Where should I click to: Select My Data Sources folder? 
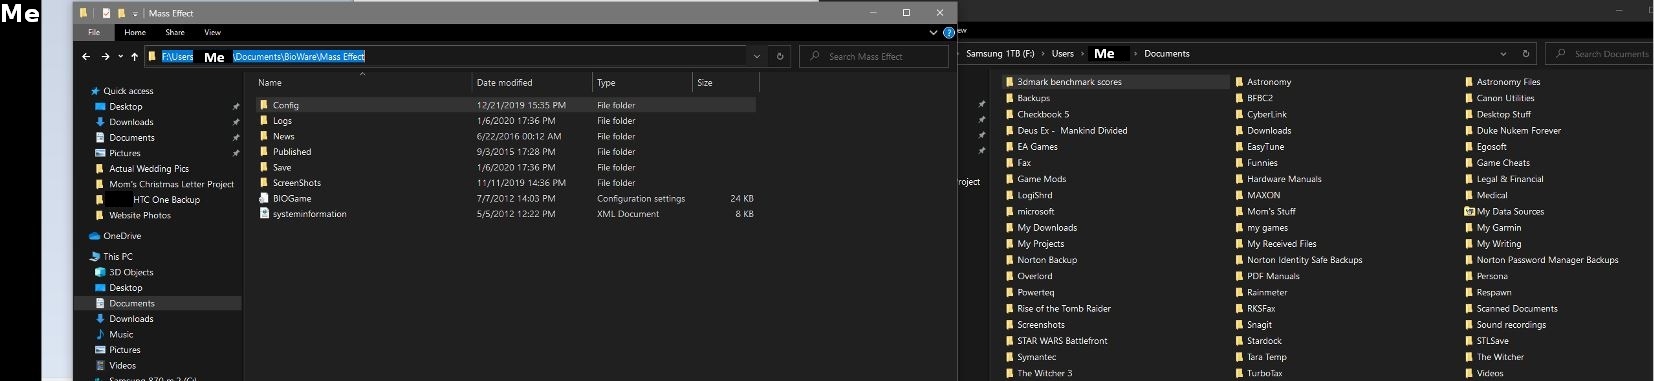[x=1510, y=212]
